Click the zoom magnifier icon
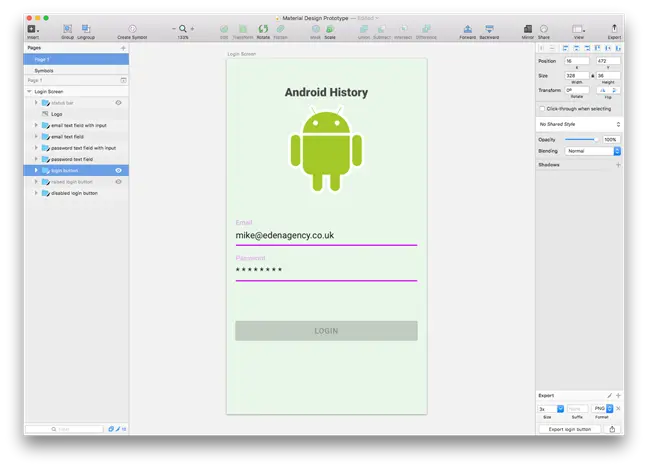The height and width of the screenshot is (469, 648). (183, 29)
